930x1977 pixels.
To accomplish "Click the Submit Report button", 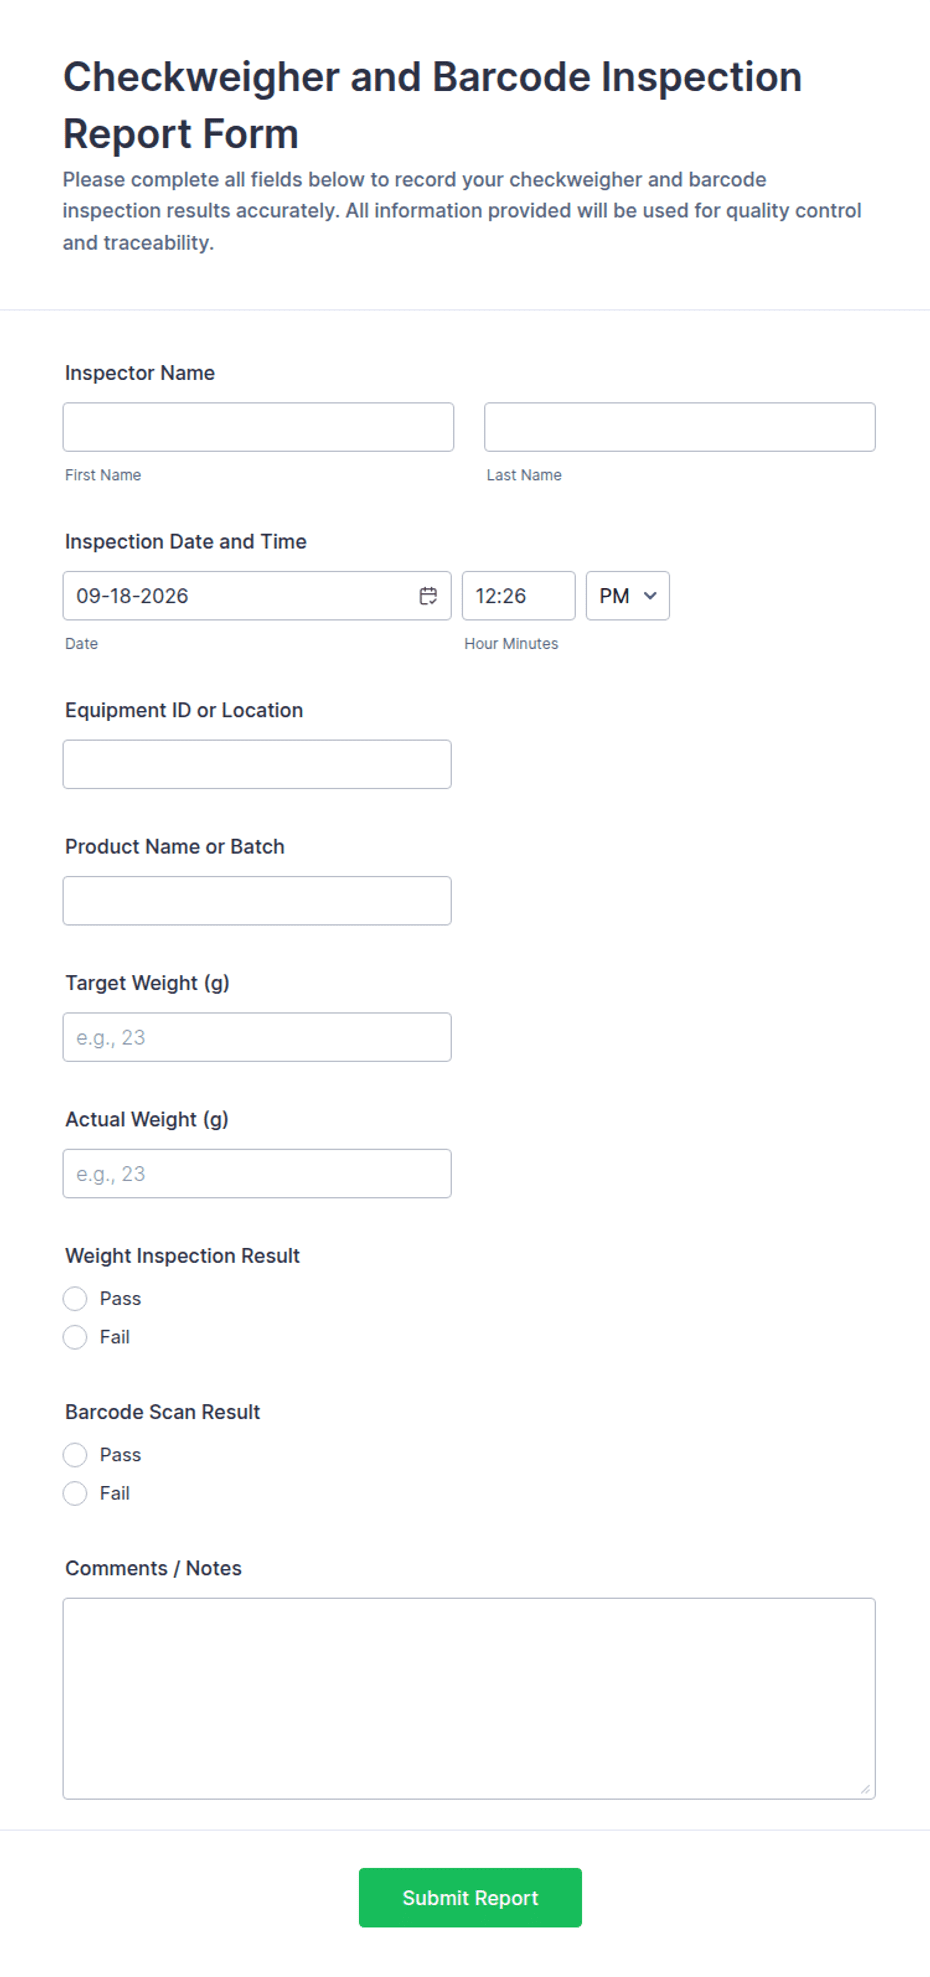I will click(470, 1897).
